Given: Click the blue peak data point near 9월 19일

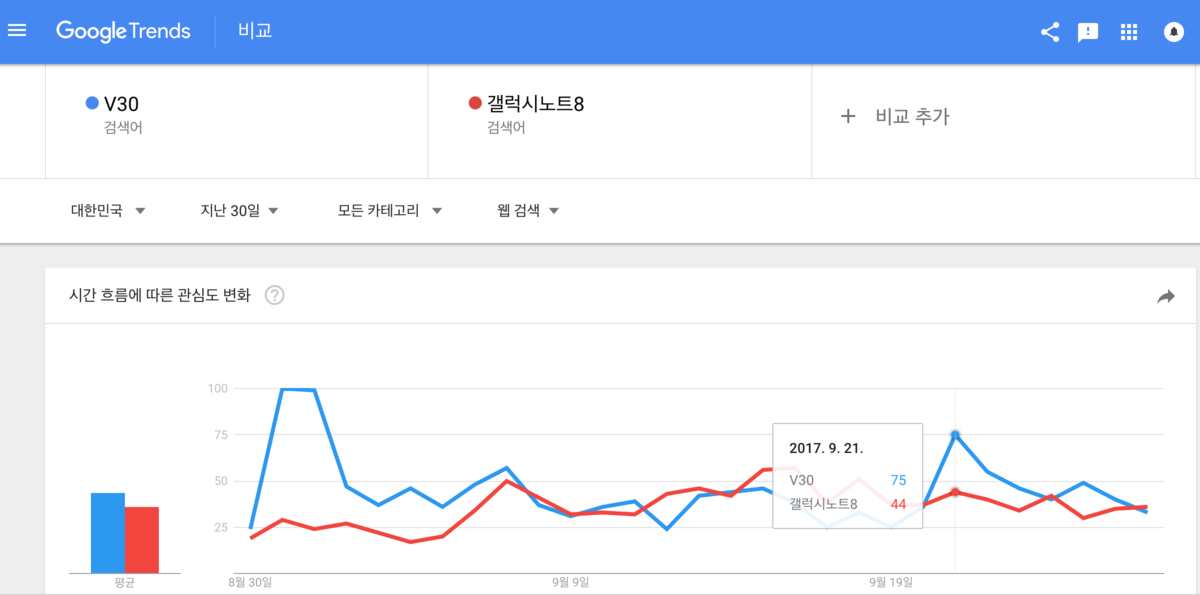Looking at the screenshot, I should (955, 434).
